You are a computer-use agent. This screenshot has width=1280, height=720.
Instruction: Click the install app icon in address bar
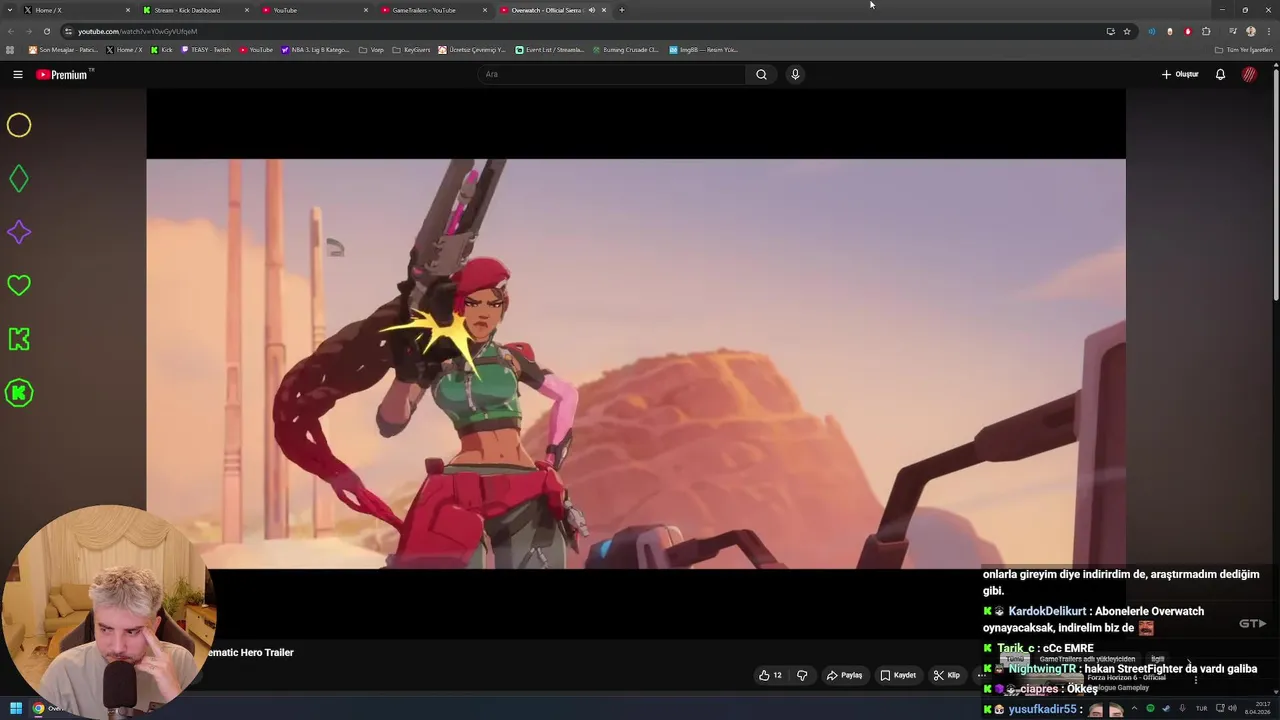click(1110, 31)
